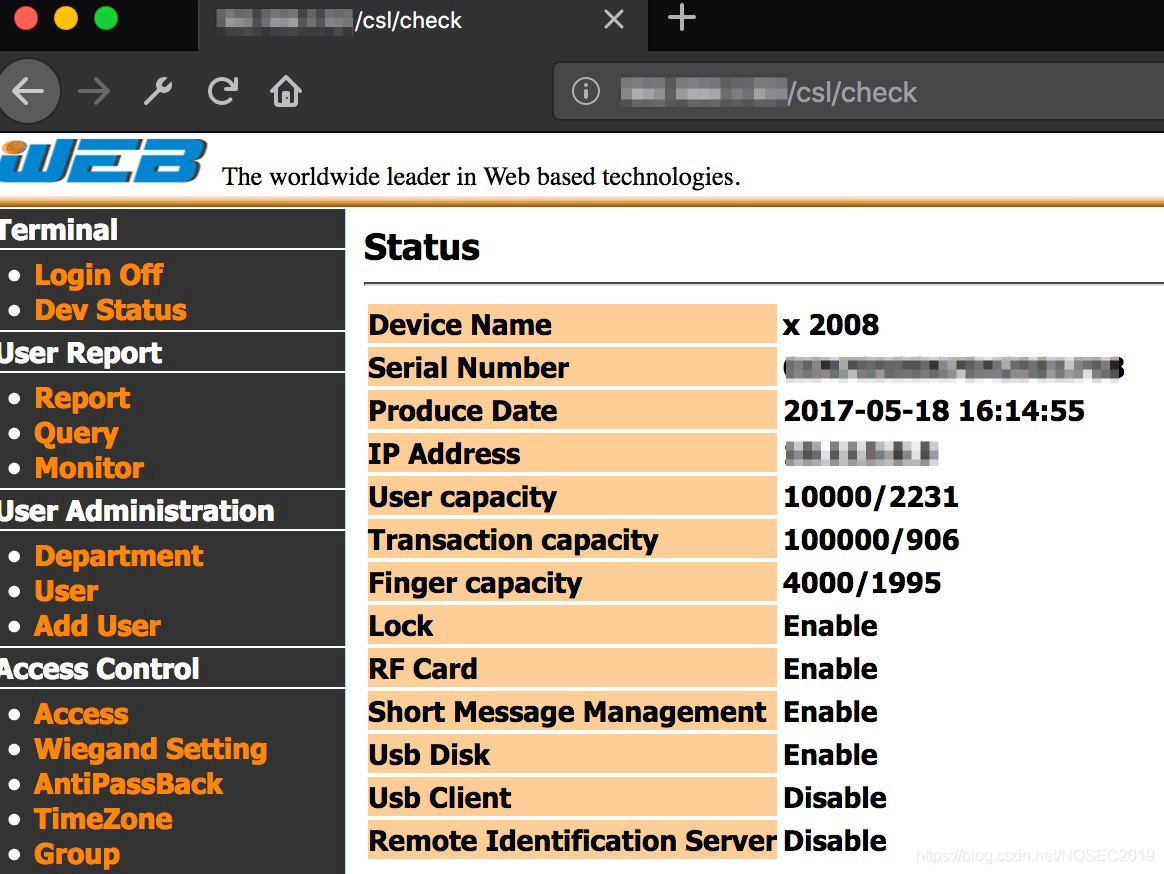The height and width of the screenshot is (874, 1164).
Task: Open the AntiPassBack link
Action: point(128,783)
